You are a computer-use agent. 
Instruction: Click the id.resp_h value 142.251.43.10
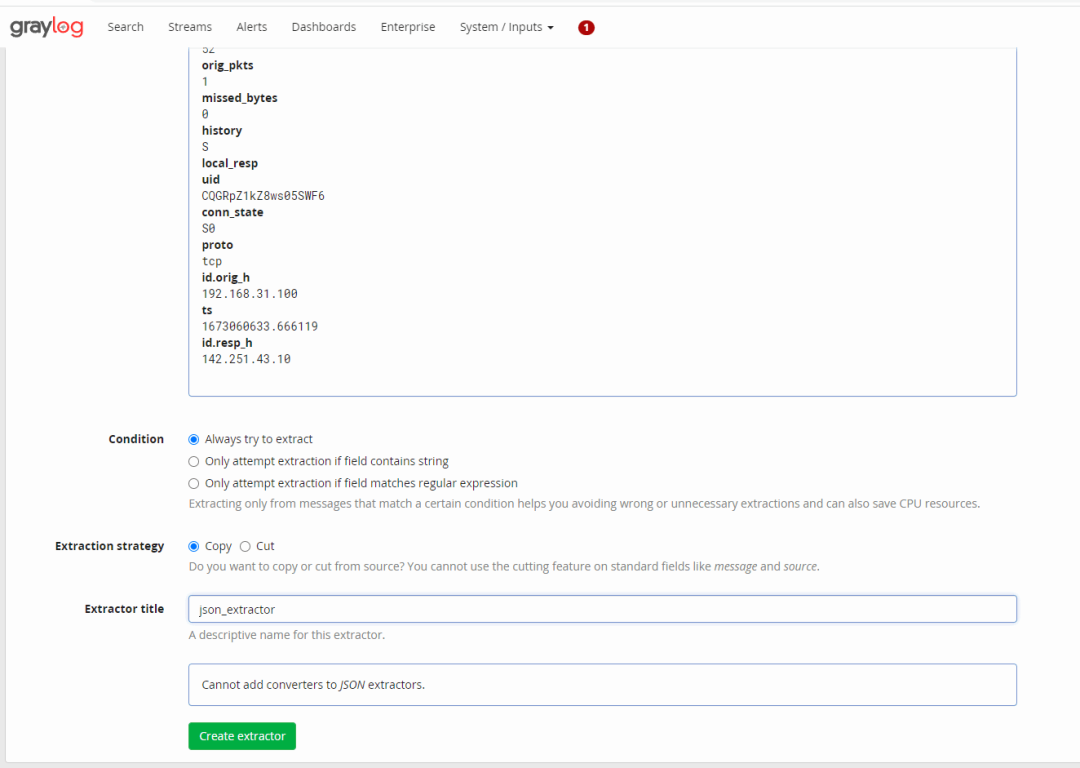[246, 359]
